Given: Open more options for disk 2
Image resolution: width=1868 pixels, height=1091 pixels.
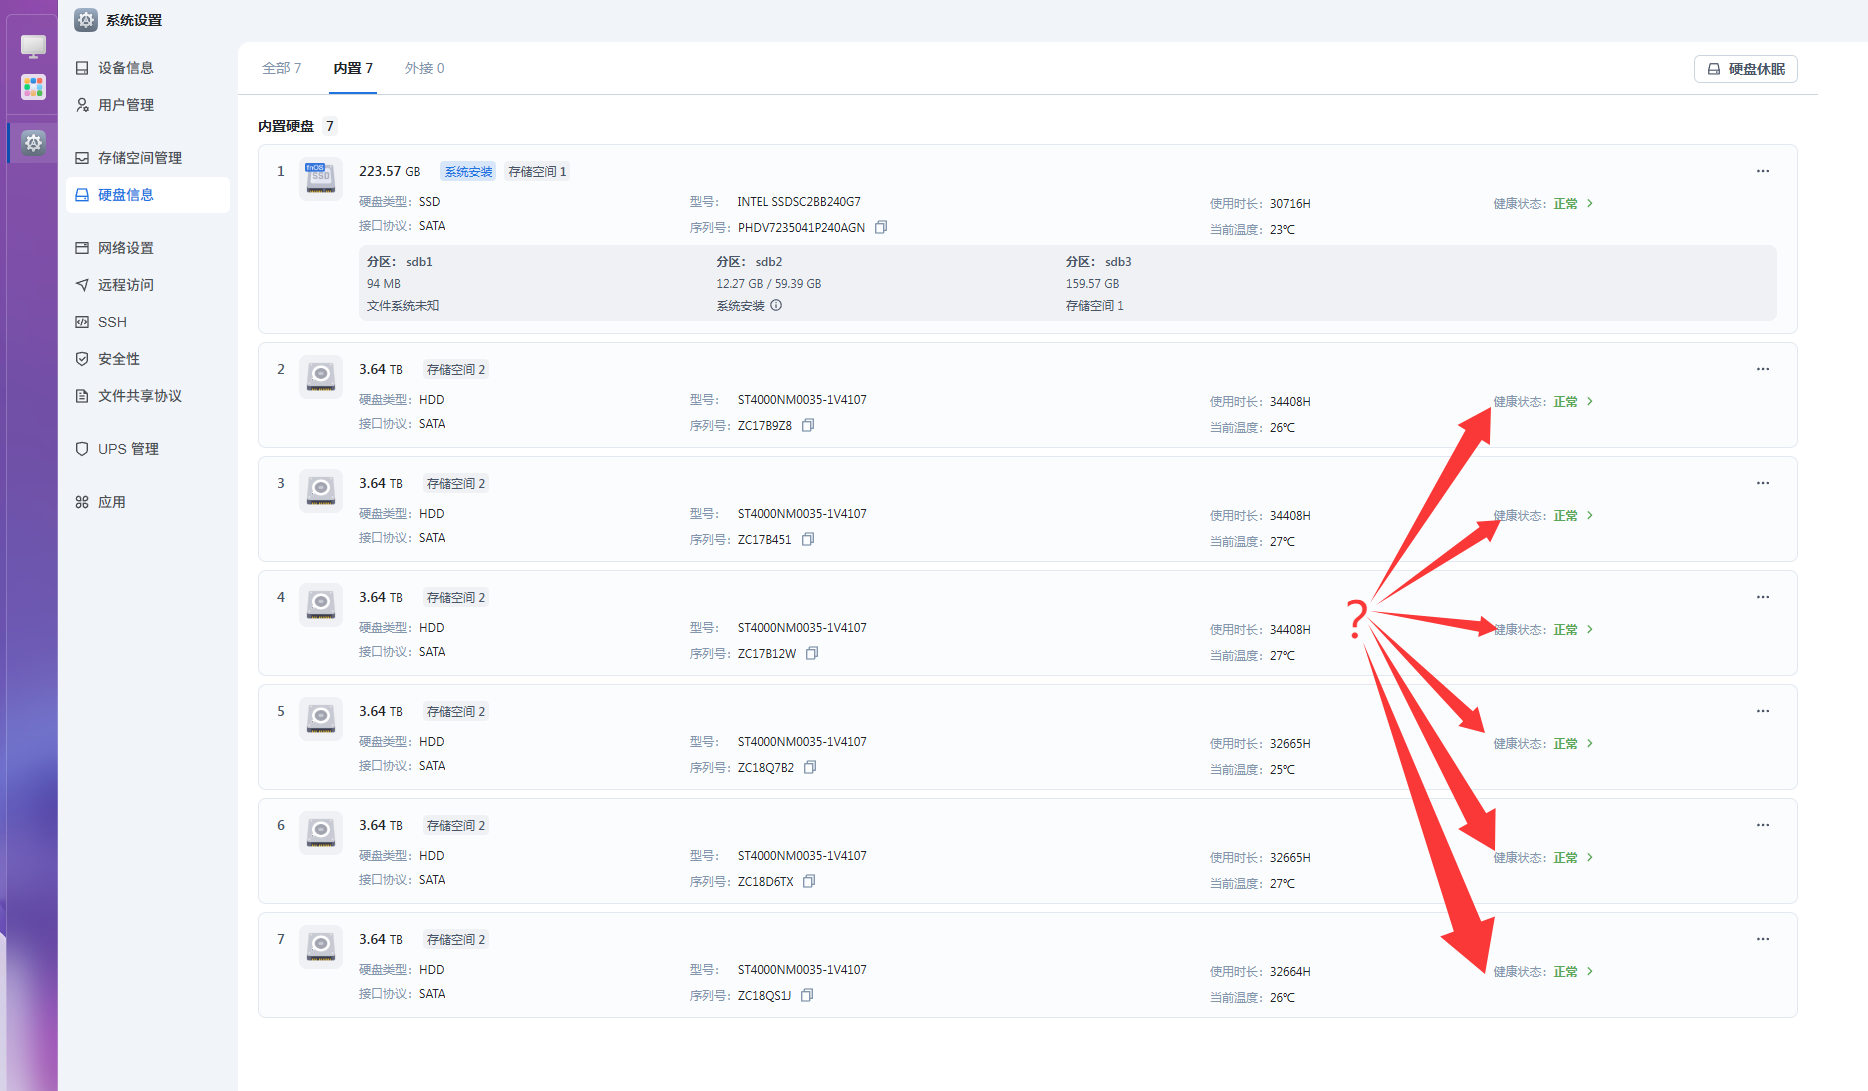Looking at the screenshot, I should (1763, 369).
